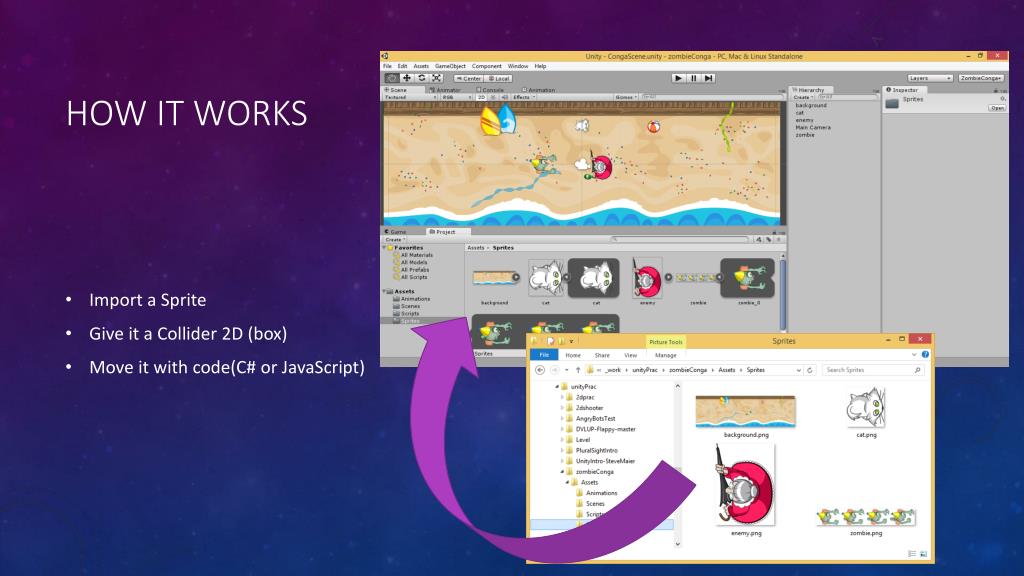
Task: Select the Move tool in Unity toolbar
Action: click(x=406, y=78)
